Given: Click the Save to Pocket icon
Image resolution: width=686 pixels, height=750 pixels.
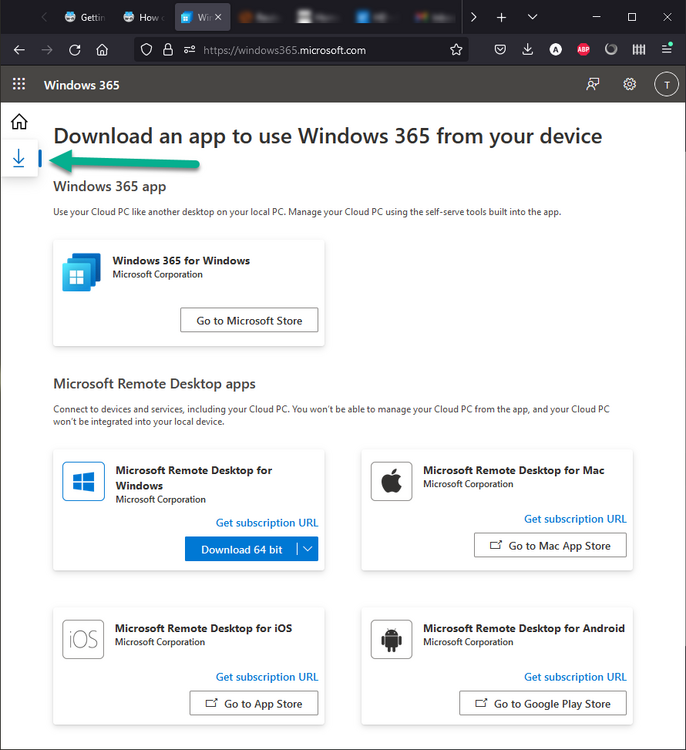Looking at the screenshot, I should pos(500,49).
